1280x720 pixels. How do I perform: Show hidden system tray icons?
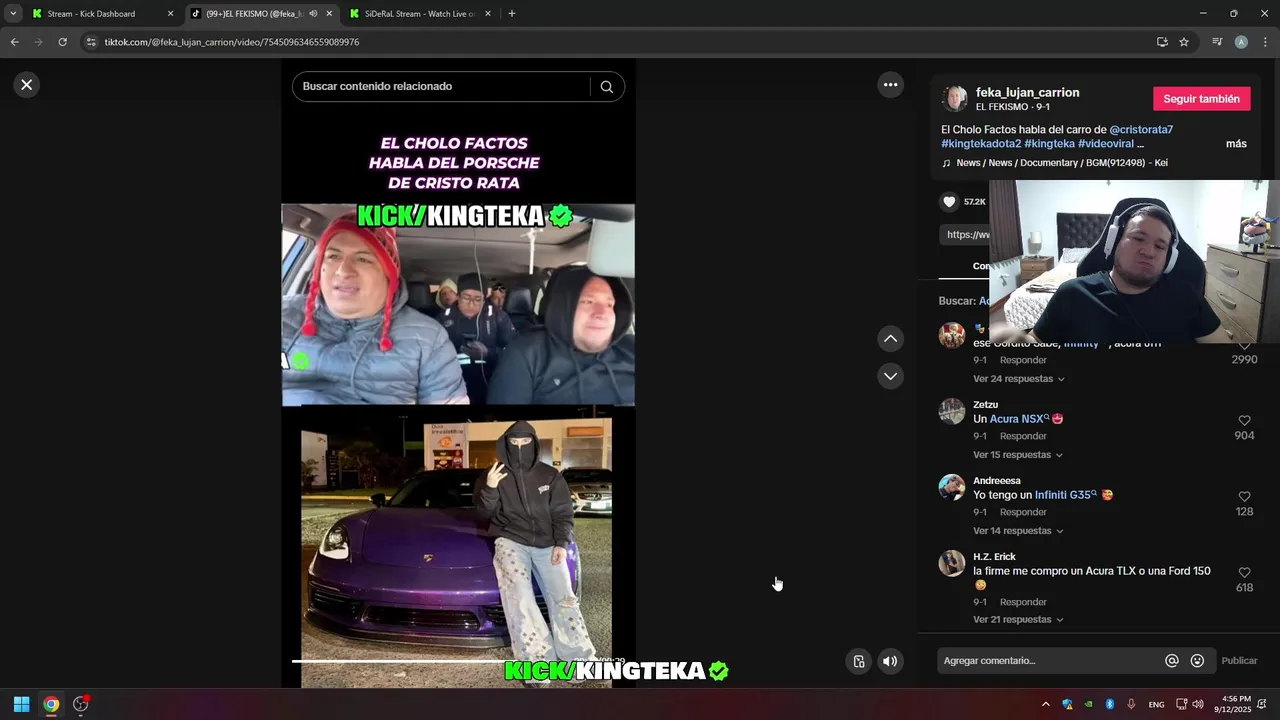1046,704
